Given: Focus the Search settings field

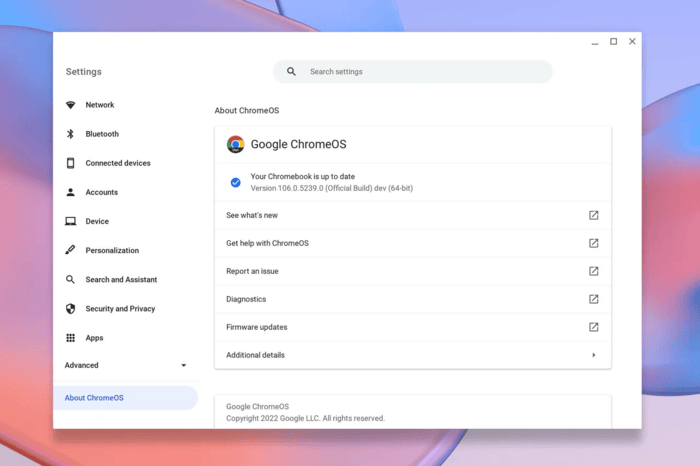Looking at the screenshot, I should click(413, 71).
